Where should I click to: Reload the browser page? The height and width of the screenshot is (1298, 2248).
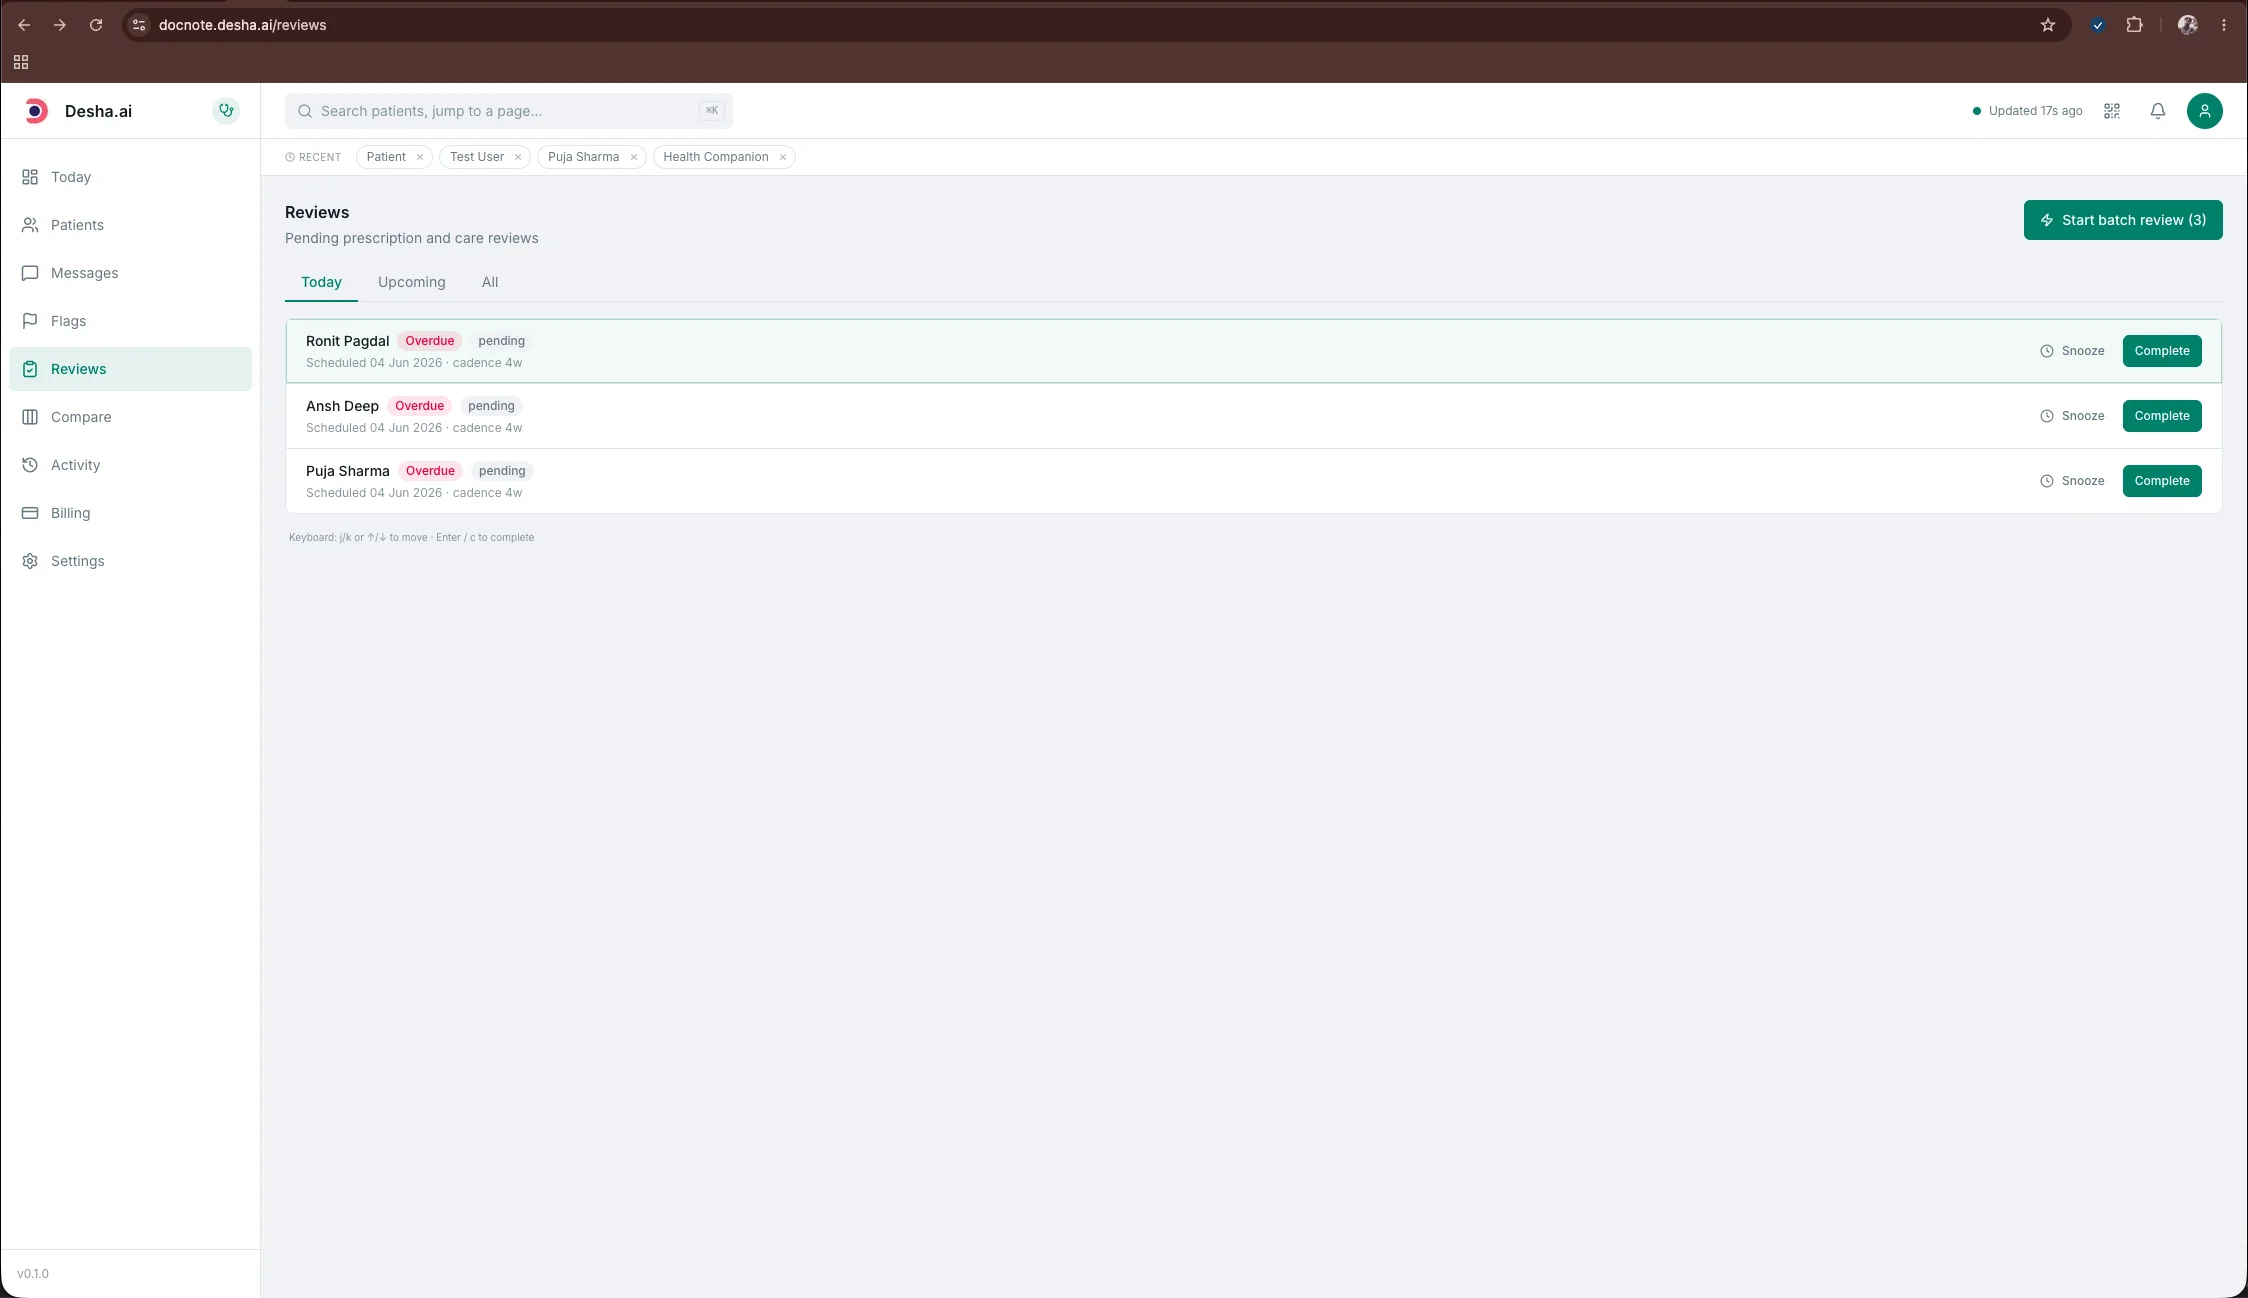(x=96, y=25)
